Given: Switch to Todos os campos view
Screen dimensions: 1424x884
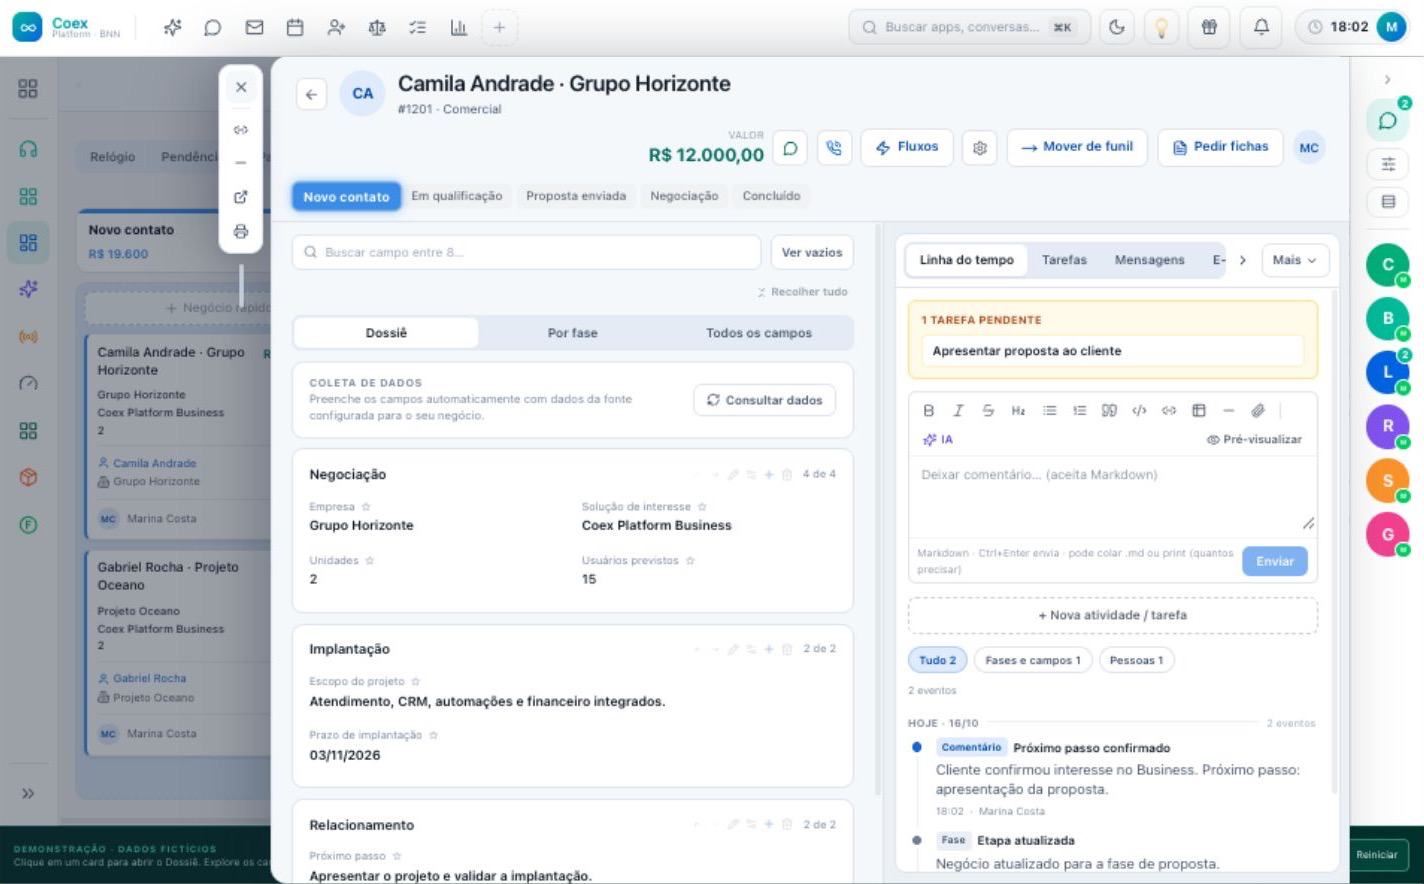Looking at the screenshot, I should 759,333.
